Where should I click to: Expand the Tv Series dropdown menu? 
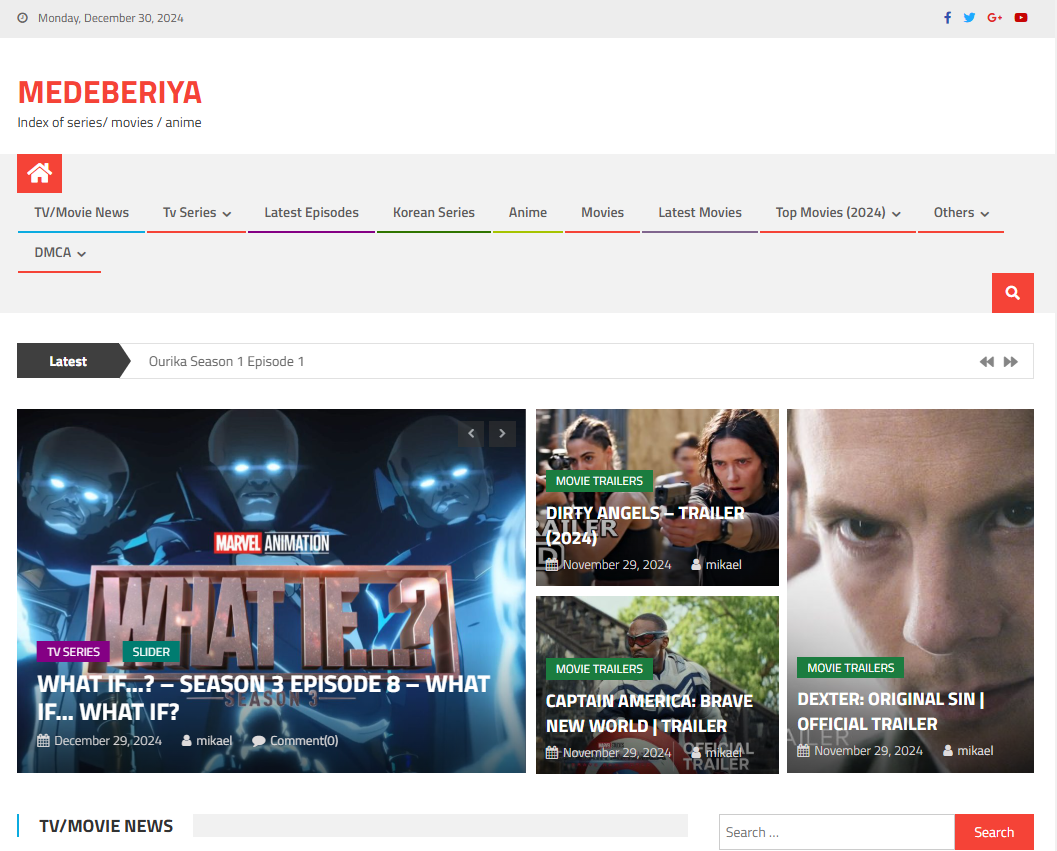click(x=197, y=213)
